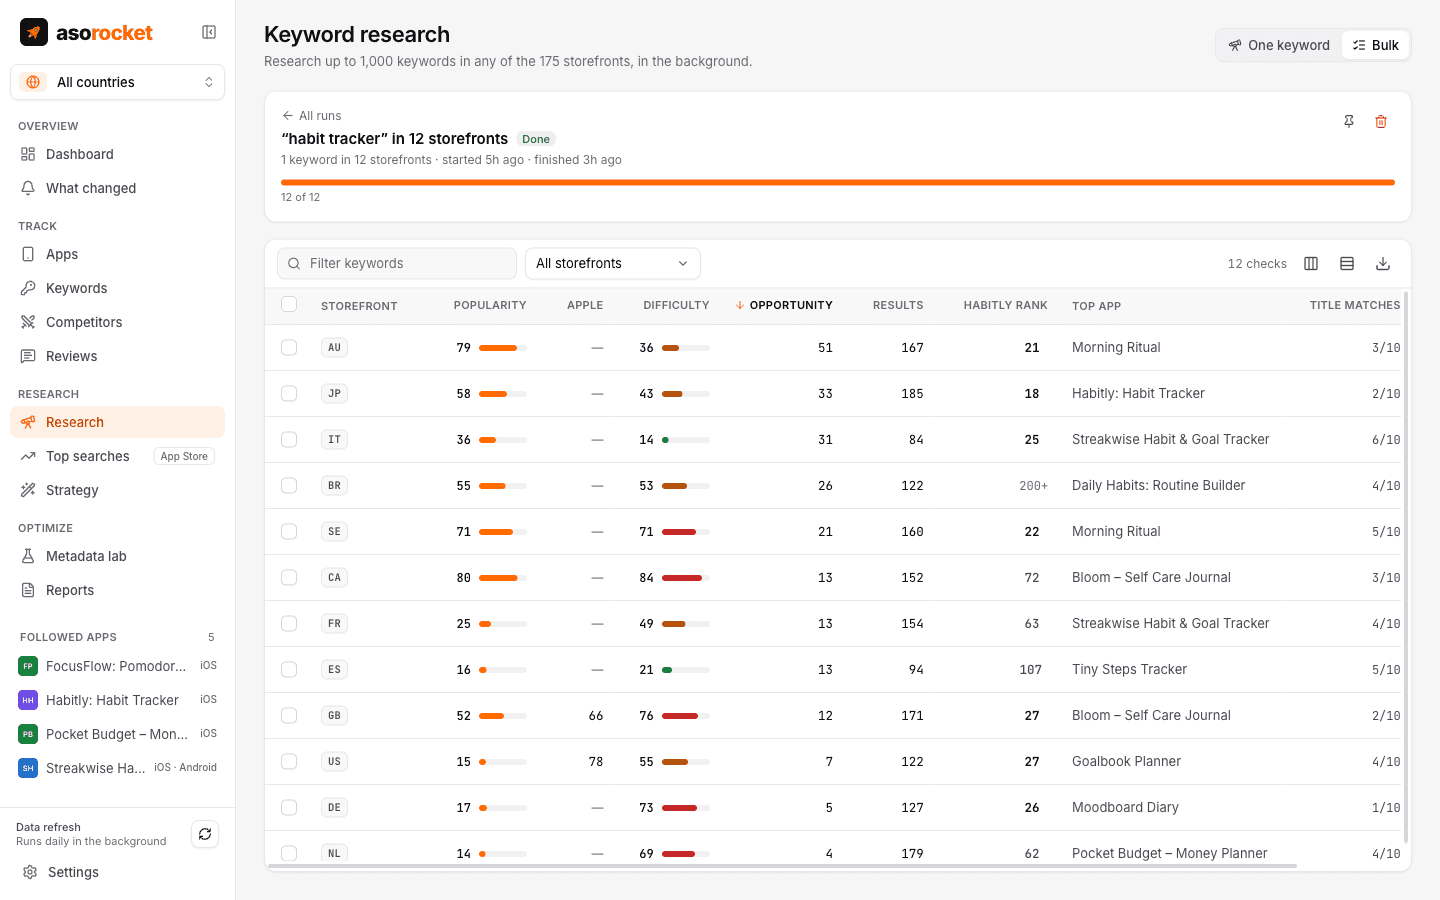Click the CA difficulty bar
Image resolution: width=1440 pixels, height=900 pixels.
[686, 577]
